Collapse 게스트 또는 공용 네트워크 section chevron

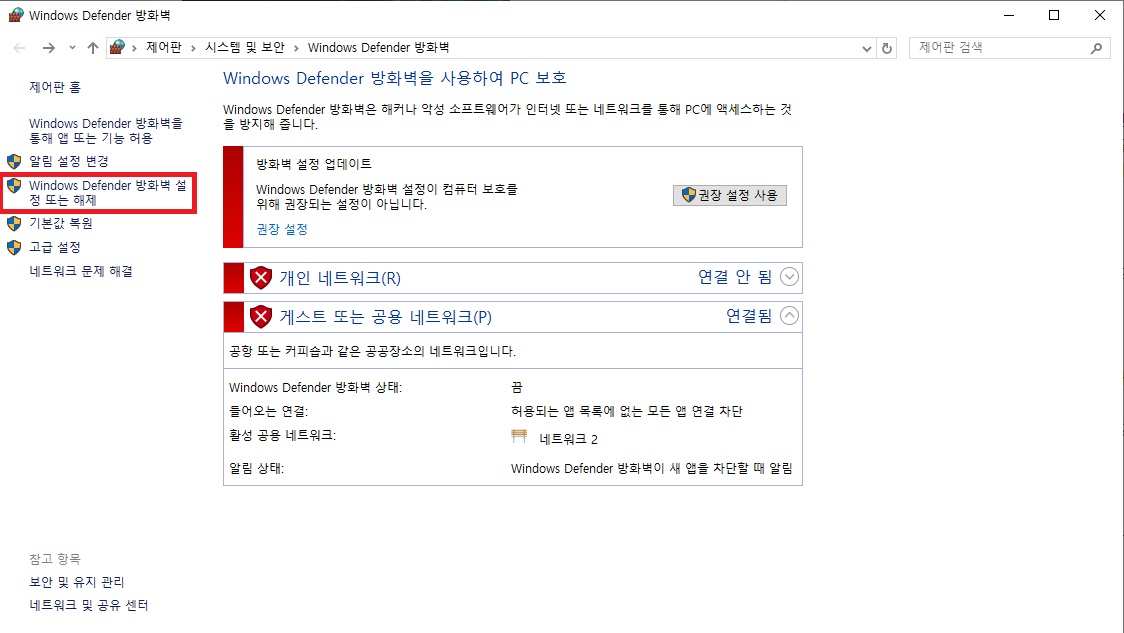(x=789, y=315)
